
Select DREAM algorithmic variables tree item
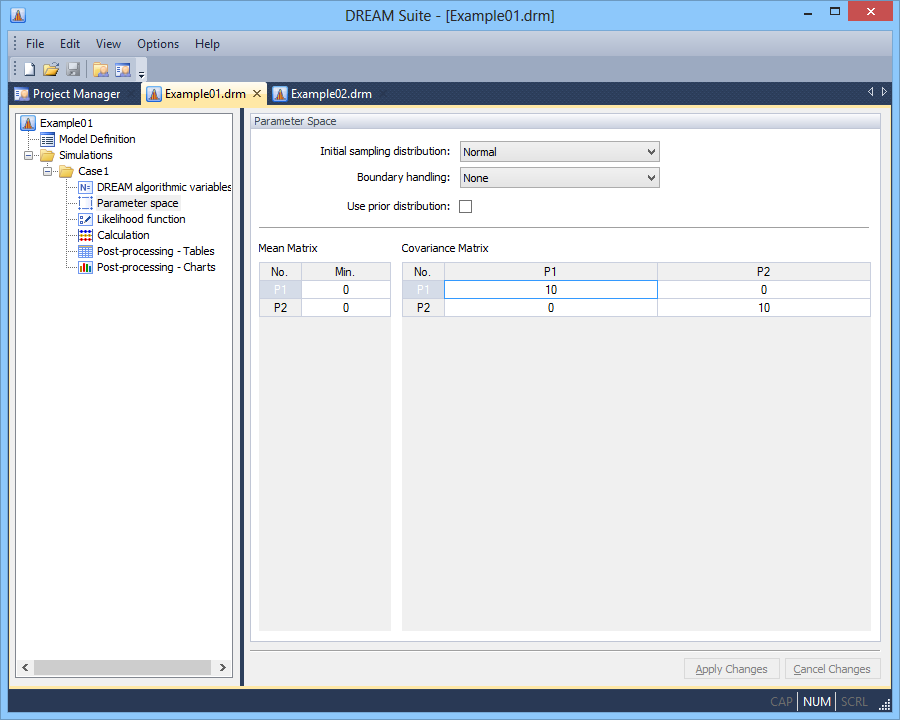click(x=164, y=187)
